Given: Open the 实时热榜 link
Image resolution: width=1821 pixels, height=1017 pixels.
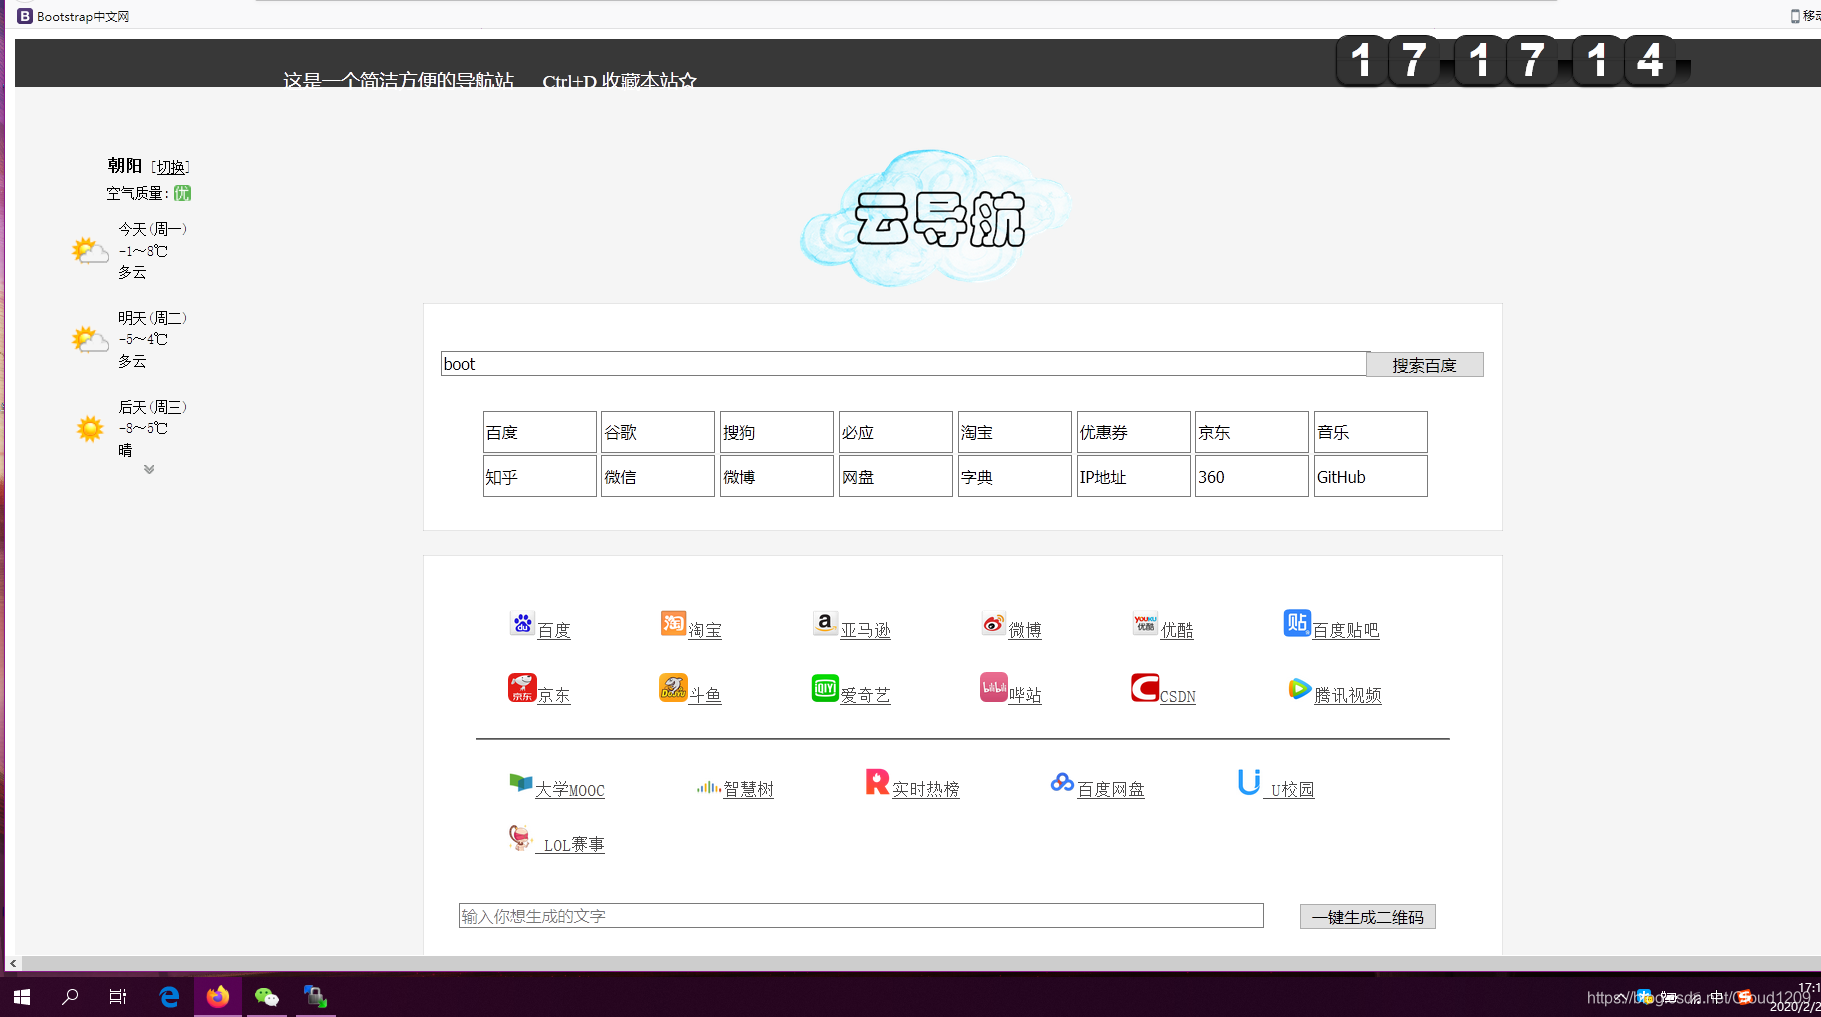Looking at the screenshot, I should point(926,789).
